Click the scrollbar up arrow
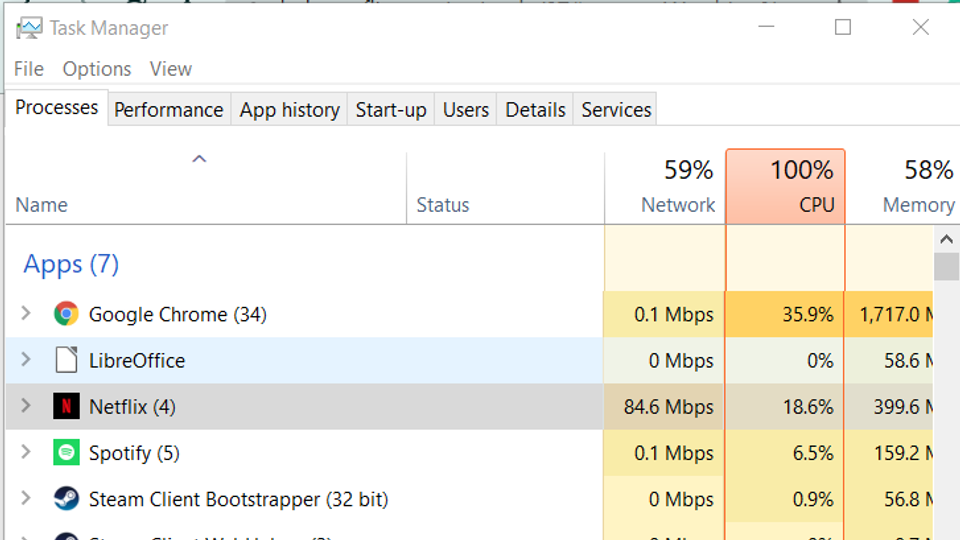This screenshot has height=540, width=960. (x=947, y=239)
